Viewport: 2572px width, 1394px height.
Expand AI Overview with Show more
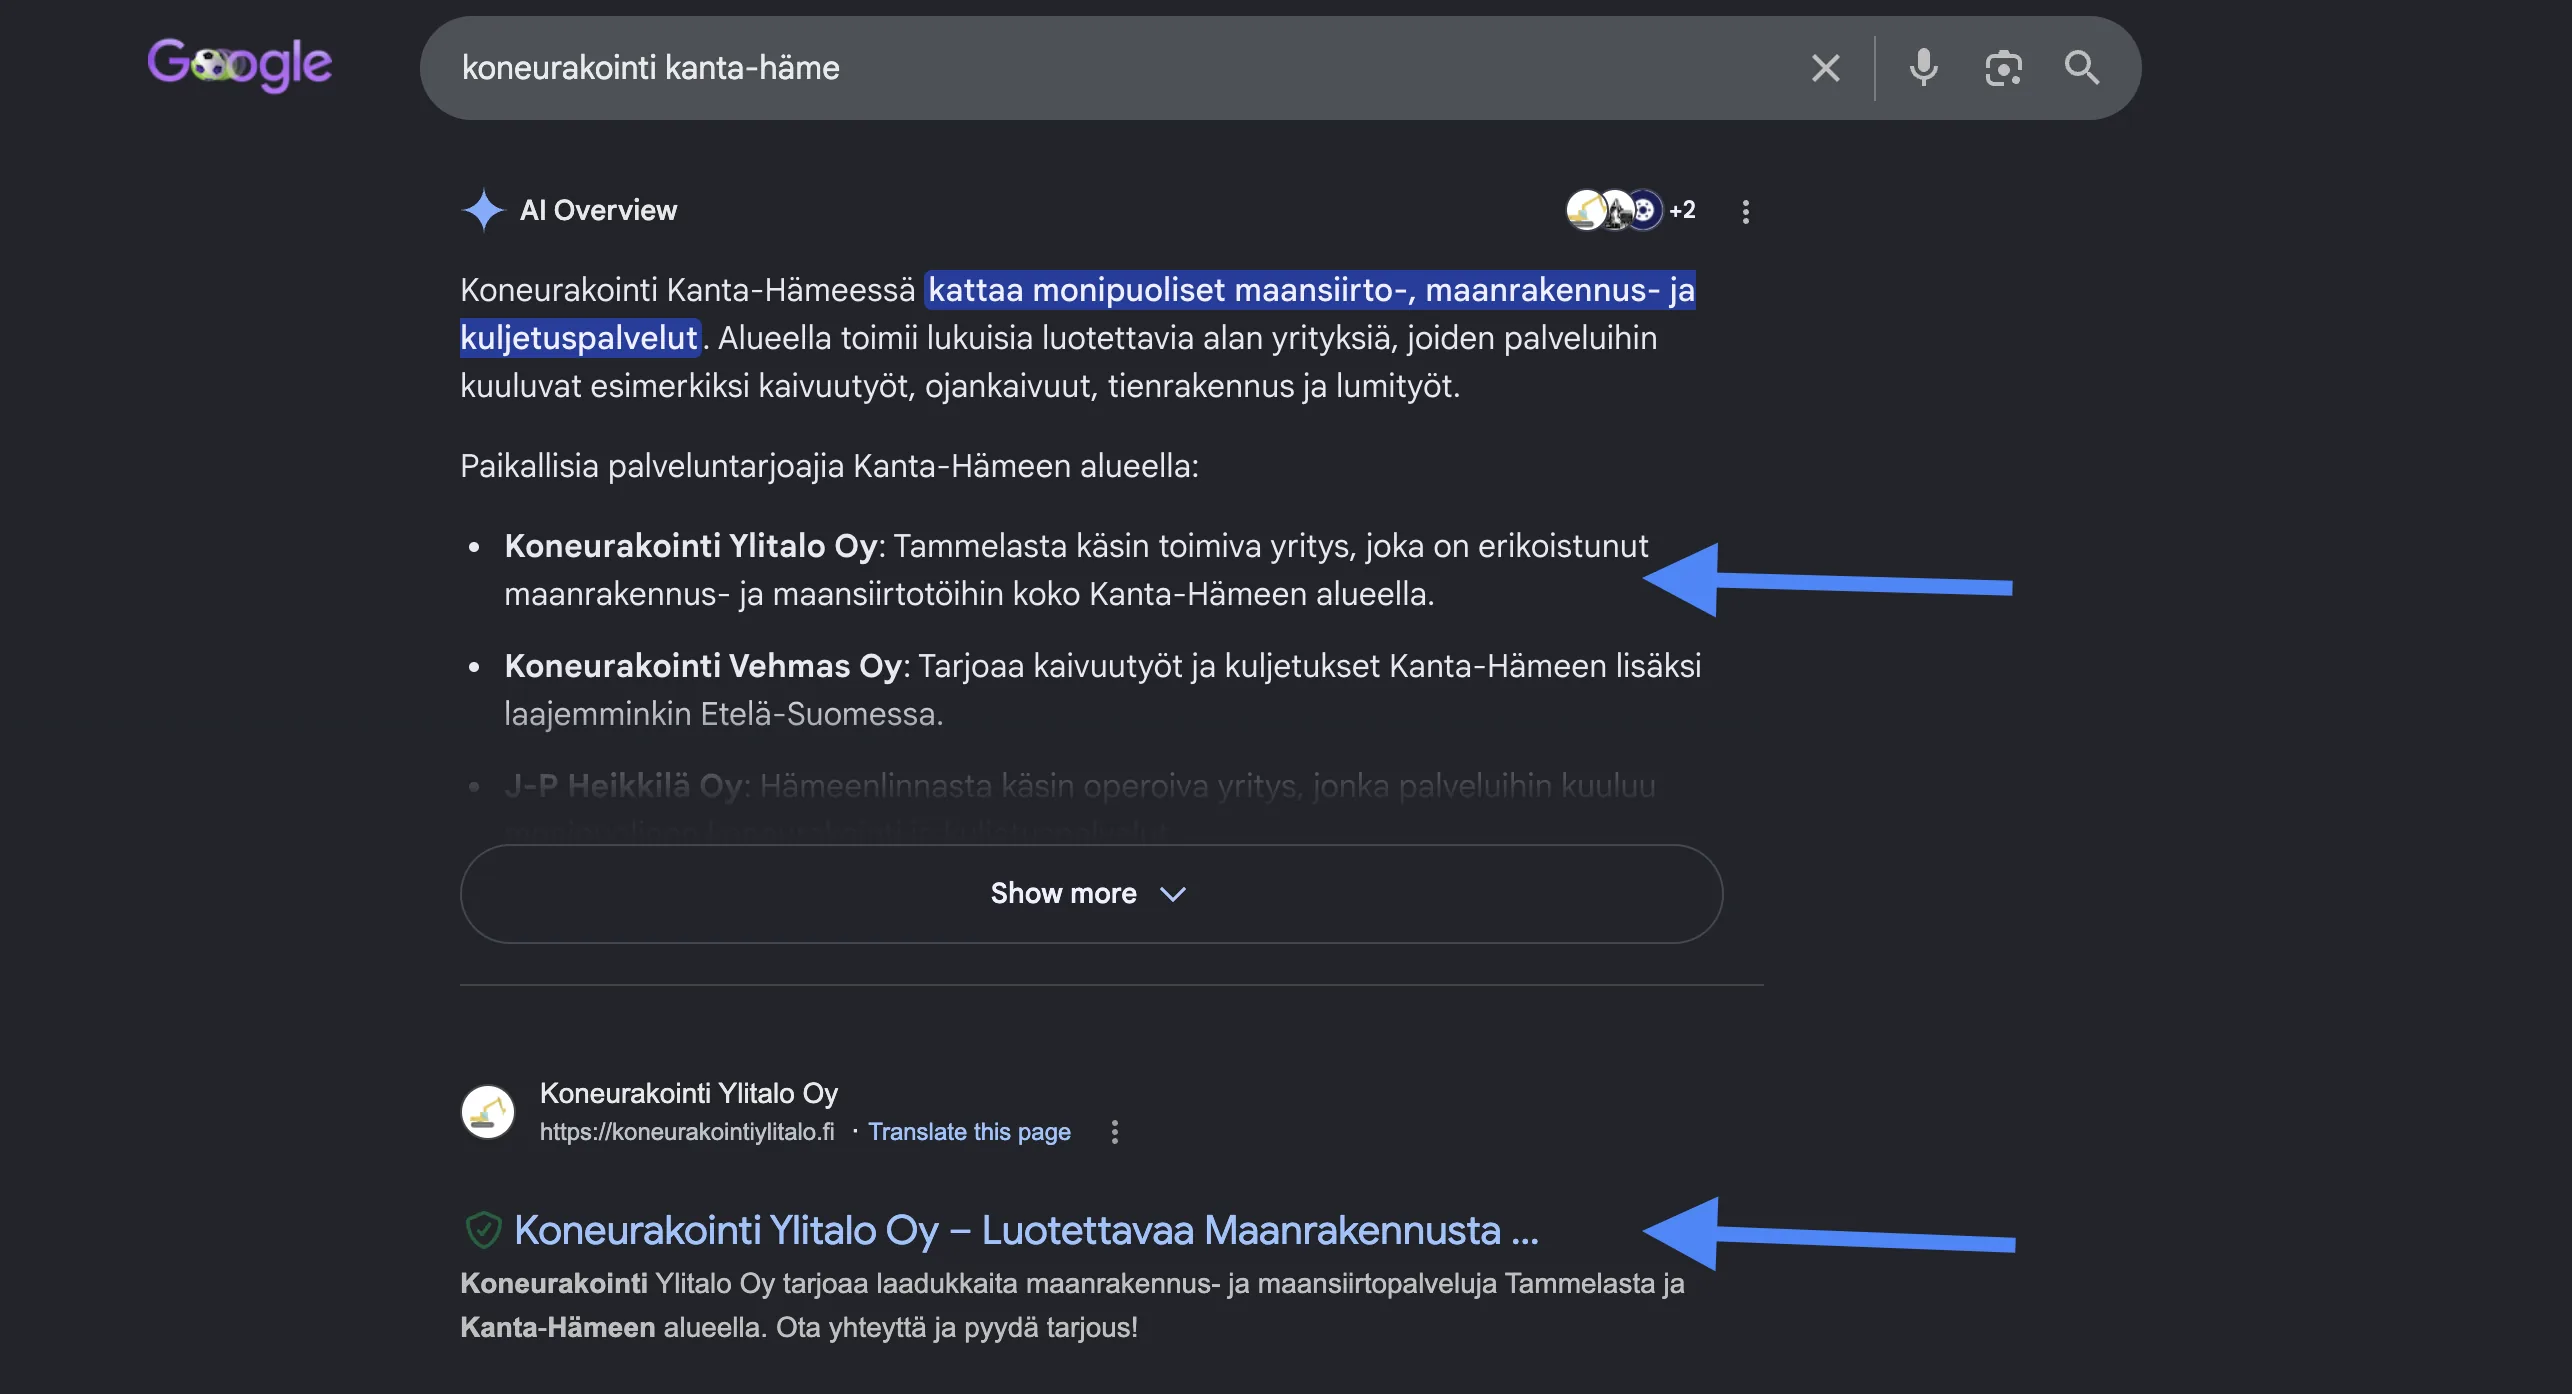(x=1091, y=893)
